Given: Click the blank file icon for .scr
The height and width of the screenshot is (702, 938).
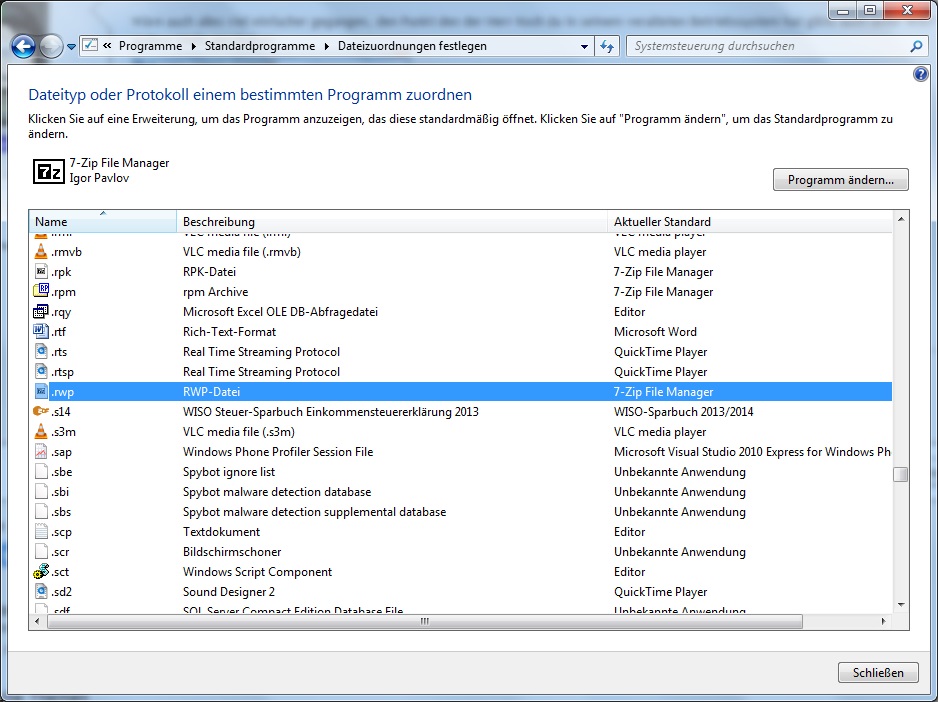Looking at the screenshot, I should point(40,552).
